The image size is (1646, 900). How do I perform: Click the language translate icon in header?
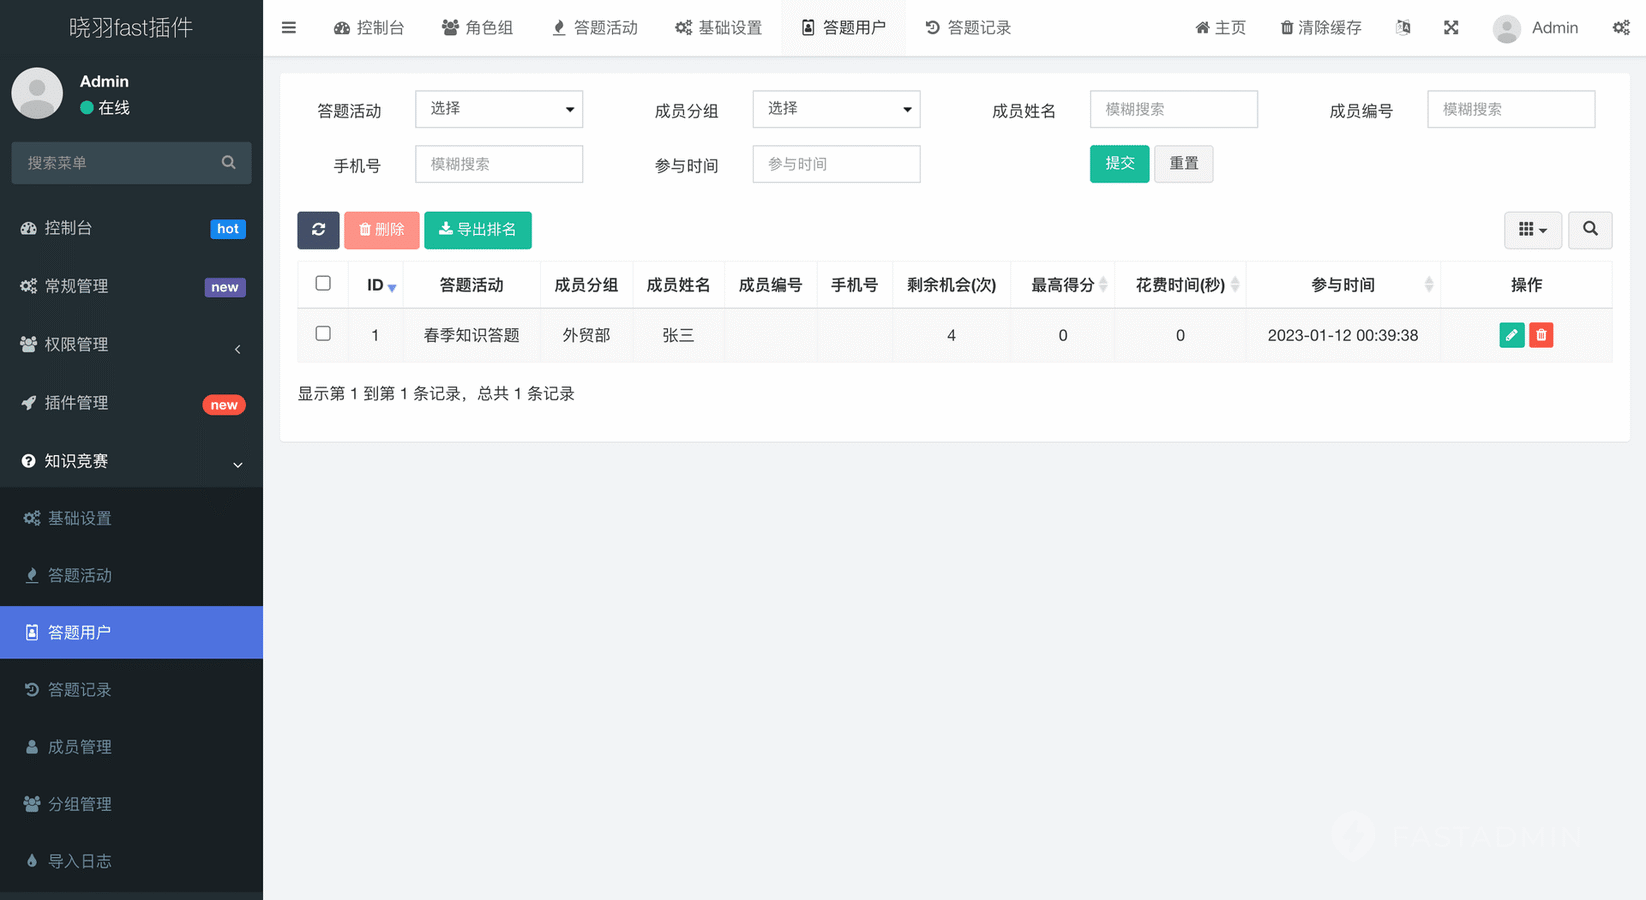point(1403,28)
